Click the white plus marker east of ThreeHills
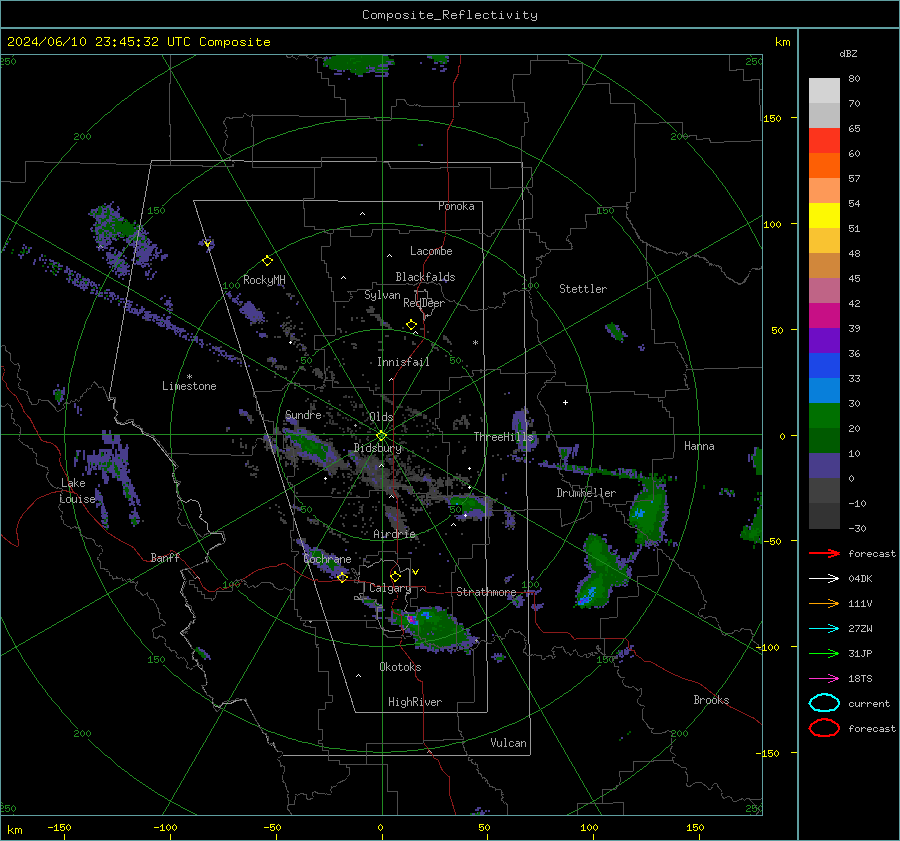This screenshot has height=841, width=900. pos(565,402)
